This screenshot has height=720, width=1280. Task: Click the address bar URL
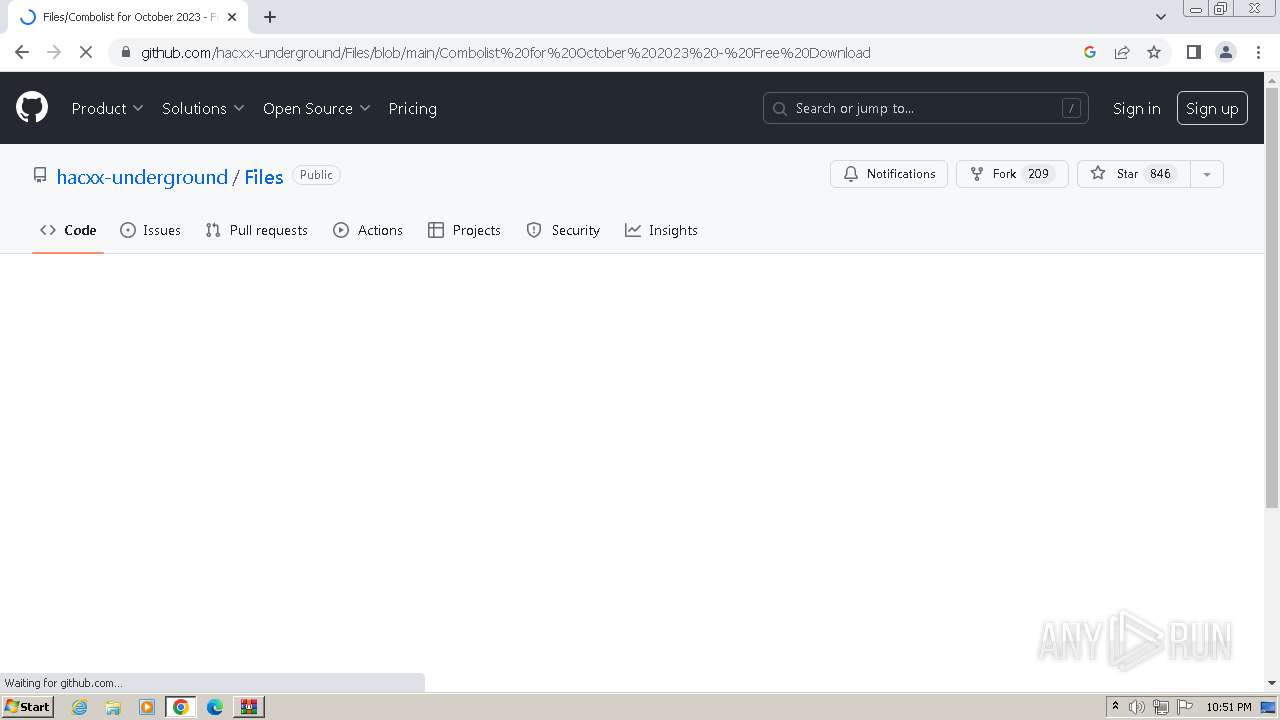[505, 52]
